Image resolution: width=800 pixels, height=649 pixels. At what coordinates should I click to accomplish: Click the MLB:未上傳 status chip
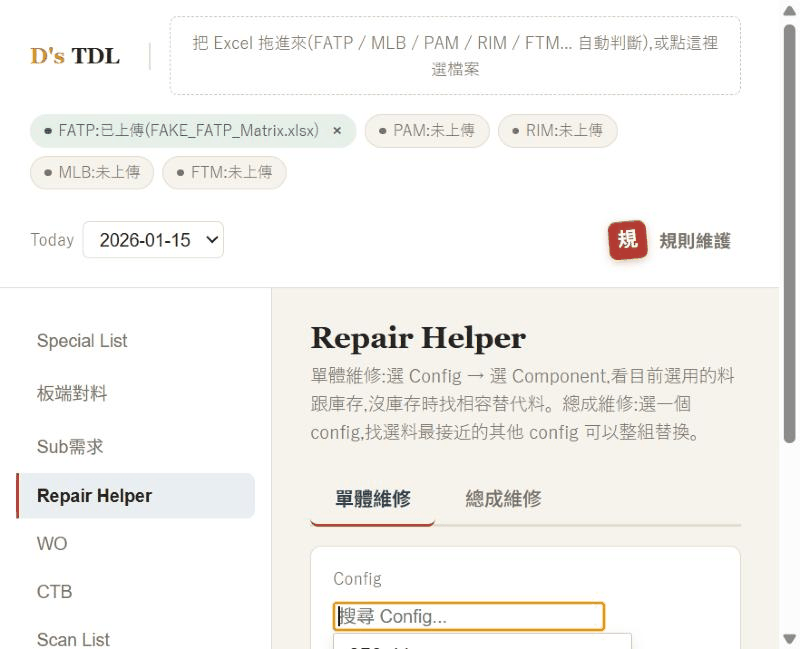click(x=92, y=172)
